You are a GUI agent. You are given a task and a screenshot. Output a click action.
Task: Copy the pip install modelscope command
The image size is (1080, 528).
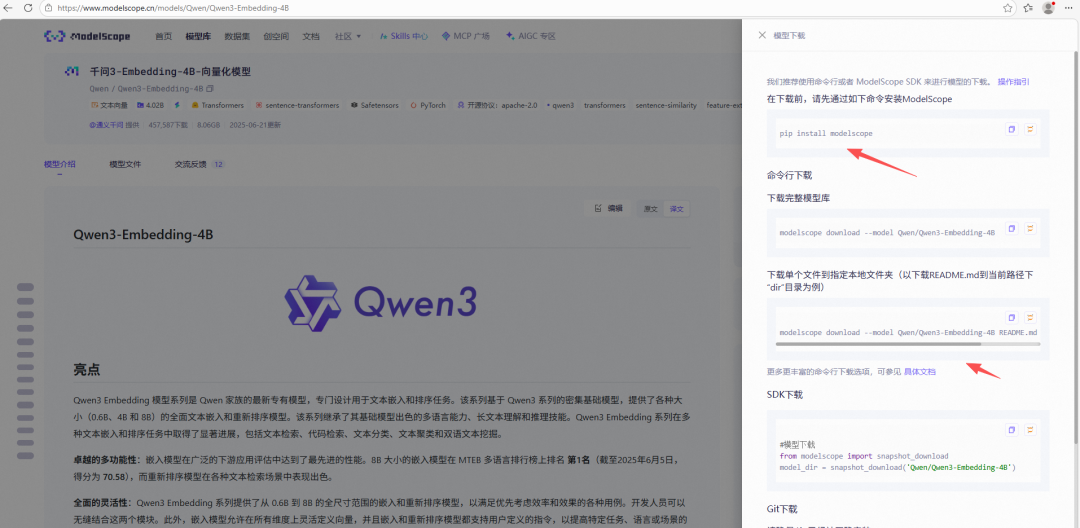pos(1011,129)
